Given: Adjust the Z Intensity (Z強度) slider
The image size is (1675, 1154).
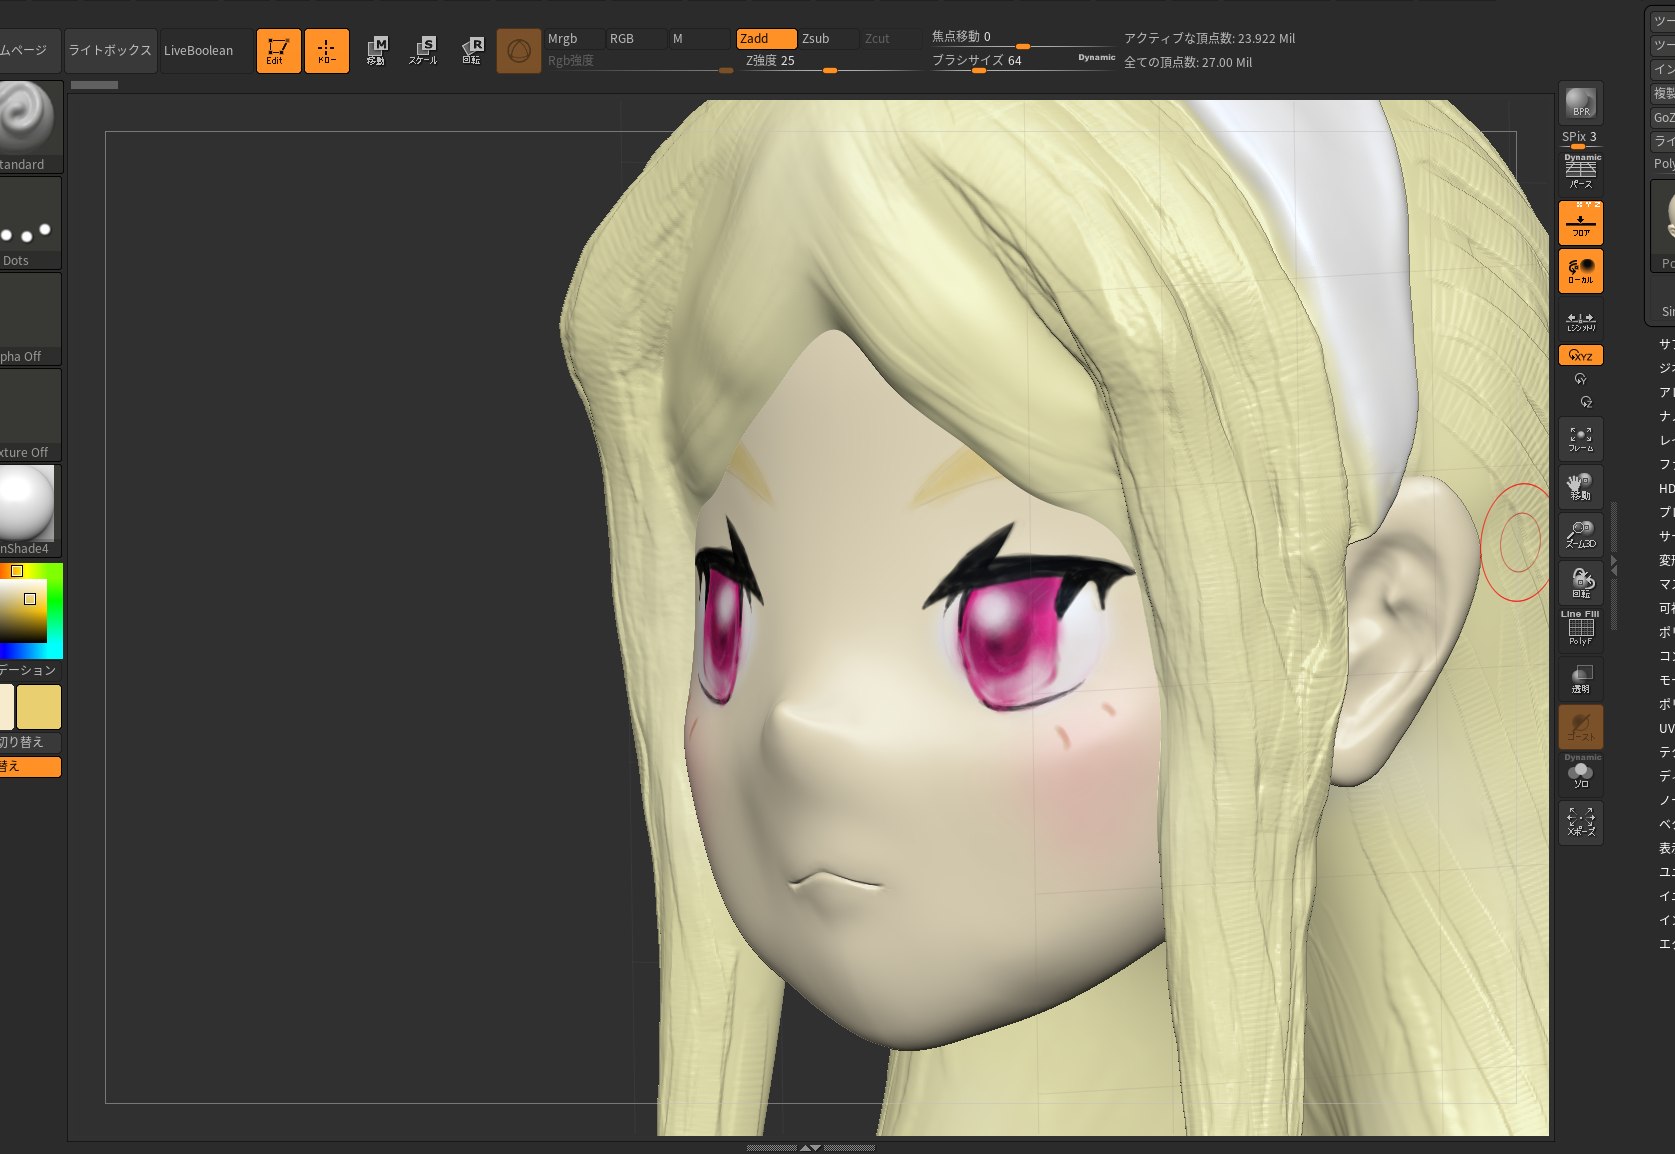Looking at the screenshot, I should [830, 61].
